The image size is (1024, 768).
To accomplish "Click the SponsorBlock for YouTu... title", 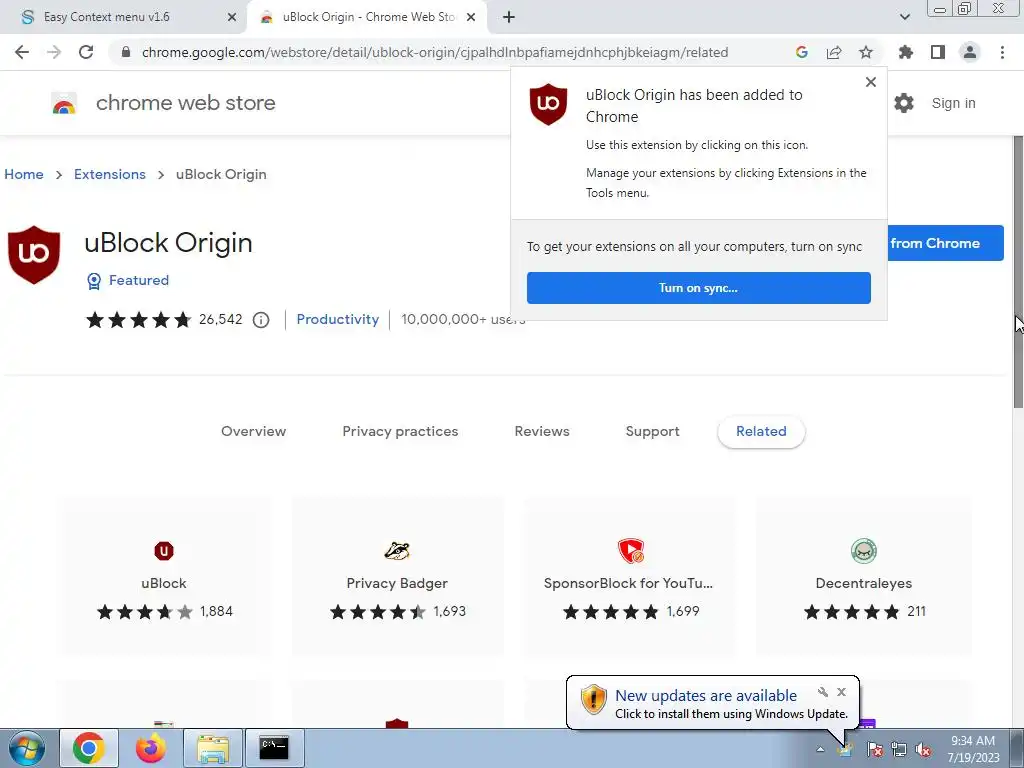I will point(628,583).
